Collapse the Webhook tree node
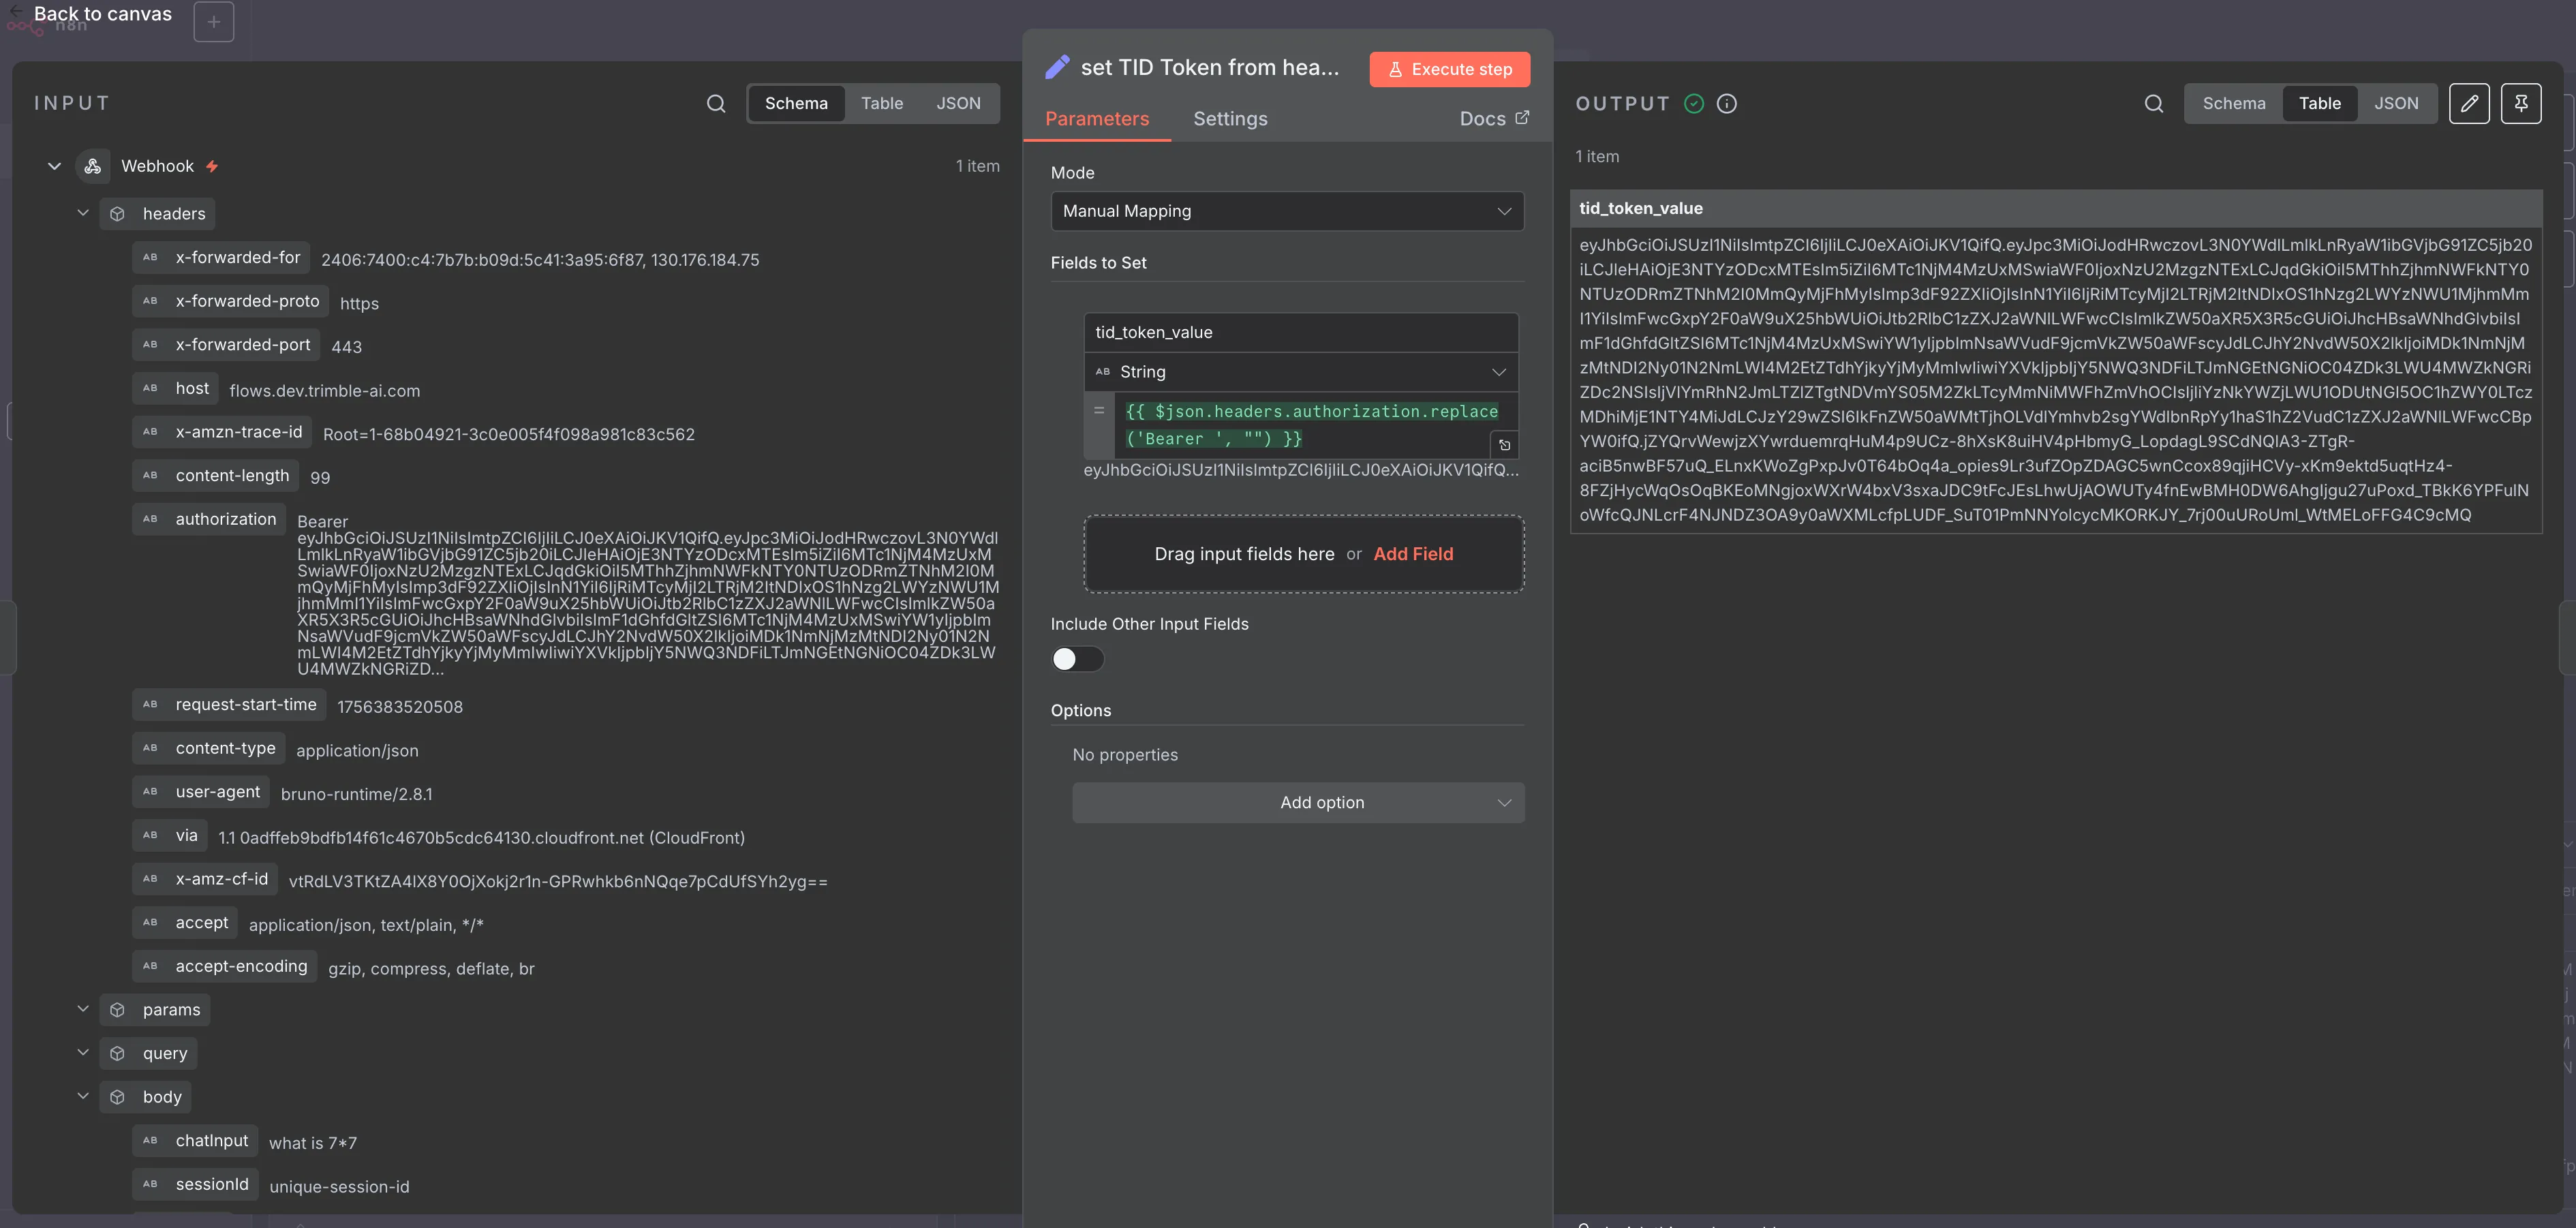Screen dimensions: 2576x1228 [54, 166]
